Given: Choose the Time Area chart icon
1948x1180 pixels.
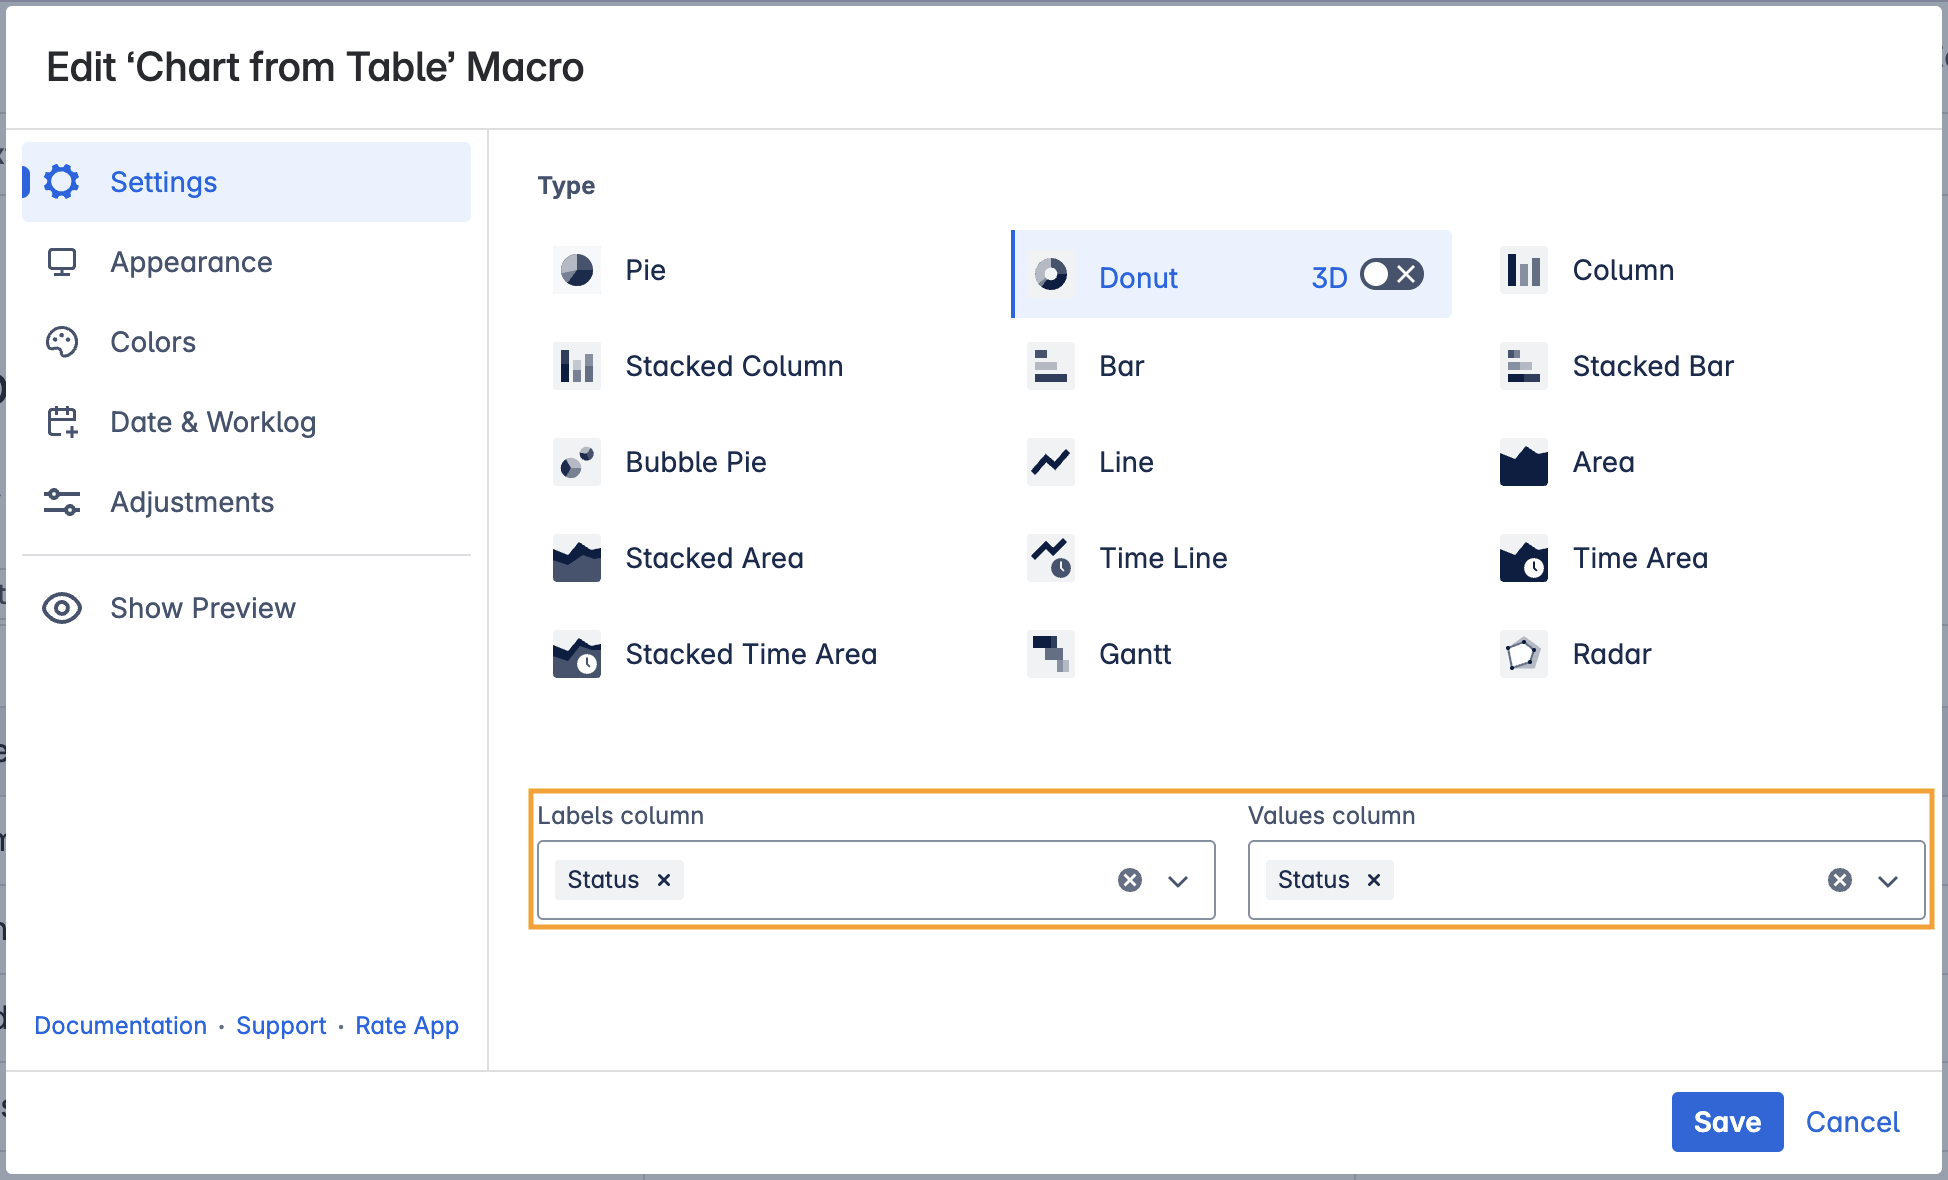Looking at the screenshot, I should click(1524, 558).
